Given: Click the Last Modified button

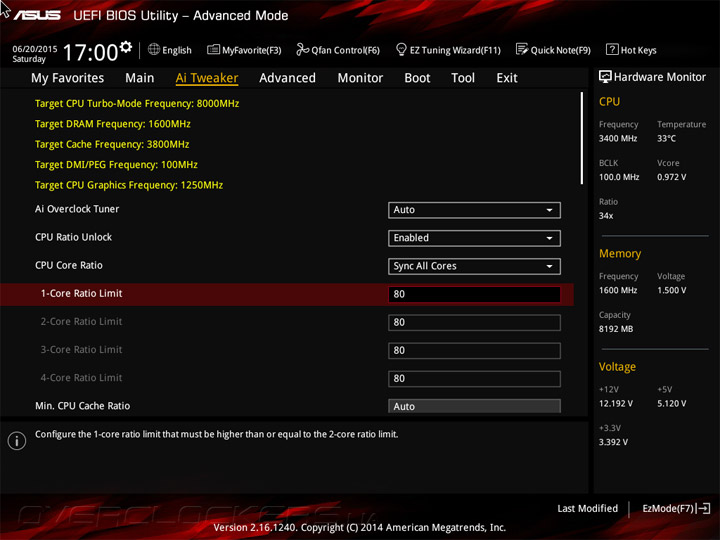Looking at the screenshot, I should [587, 508].
